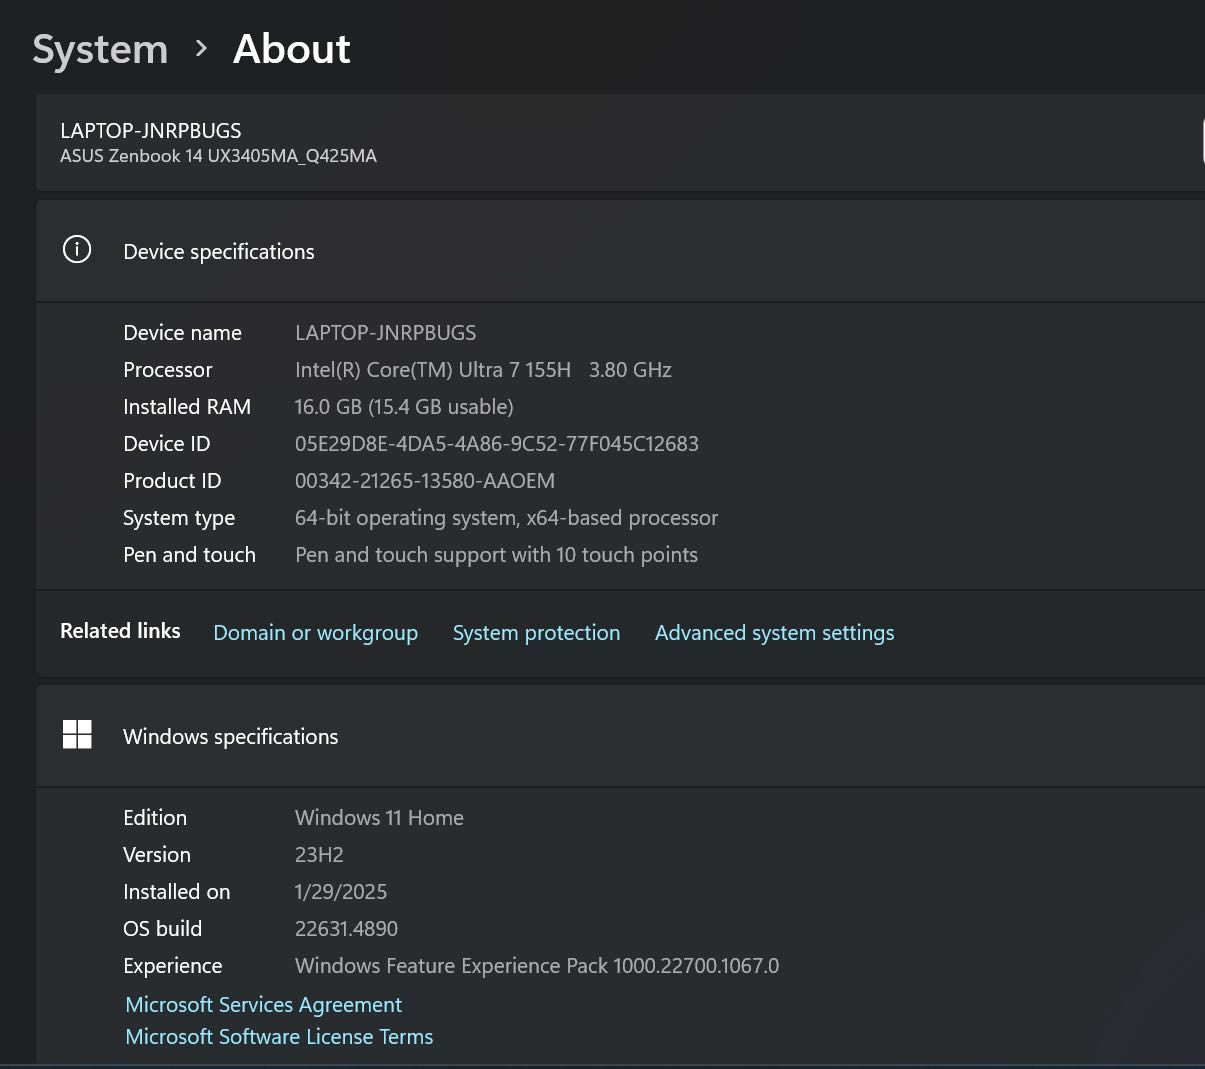The height and width of the screenshot is (1069, 1205).
Task: Click the Windows Feature Experience Pack value
Action: [x=537, y=966]
